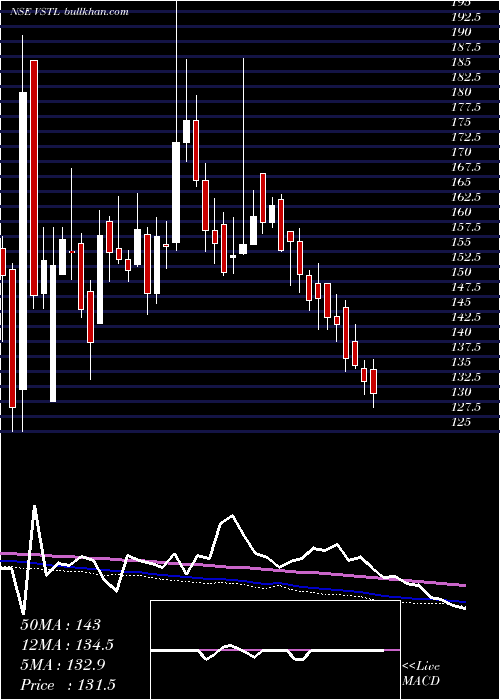Click the 182.5 price axis label
Screen dimensions: 500x700
click(x=466, y=77)
